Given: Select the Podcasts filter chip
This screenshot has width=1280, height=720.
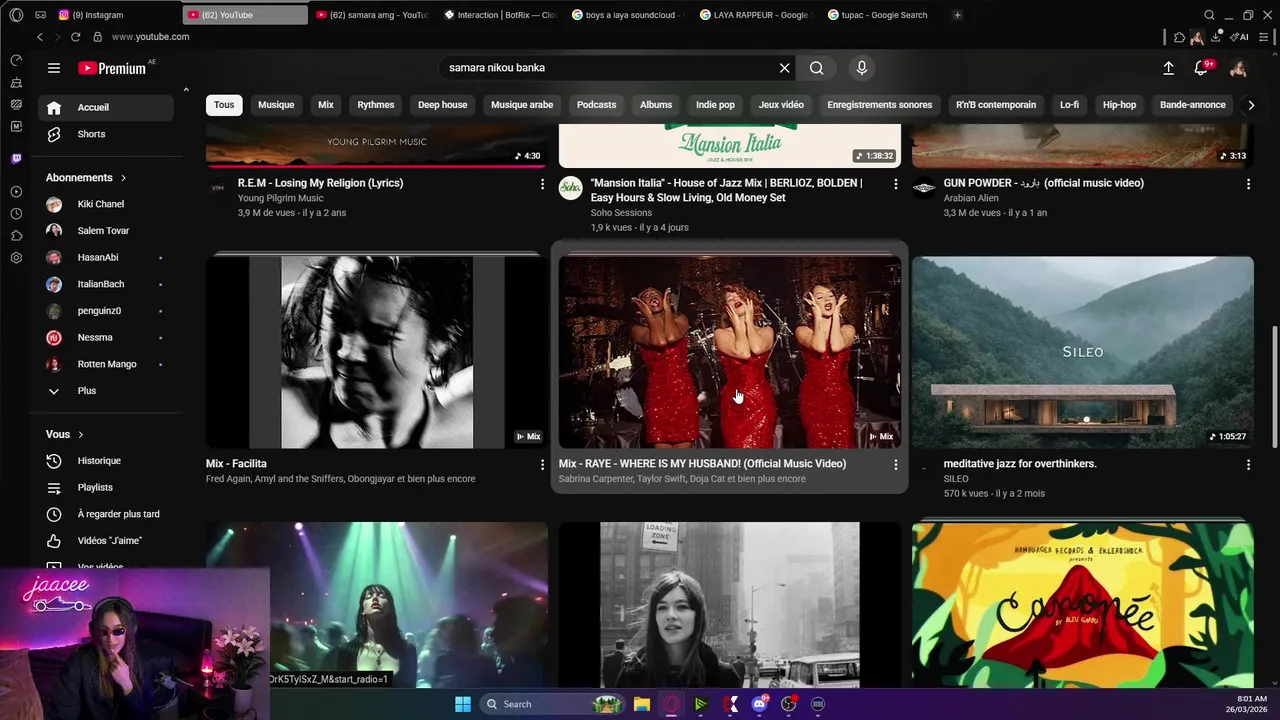Looking at the screenshot, I should 596,105.
